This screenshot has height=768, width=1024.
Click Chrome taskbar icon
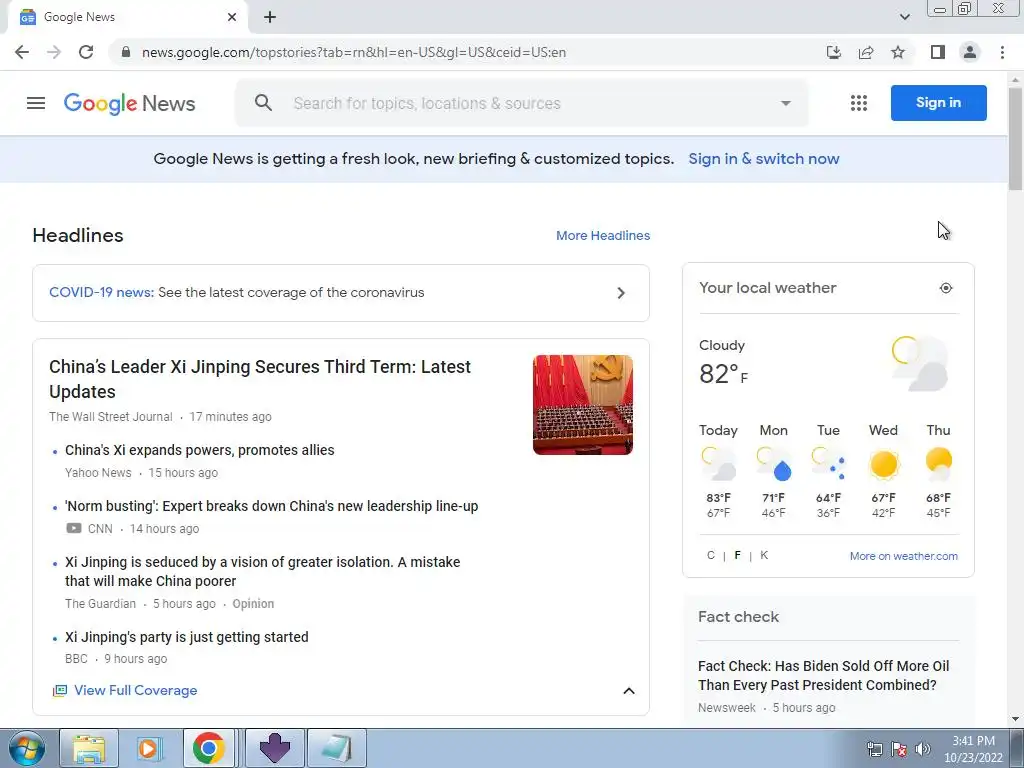[x=208, y=748]
